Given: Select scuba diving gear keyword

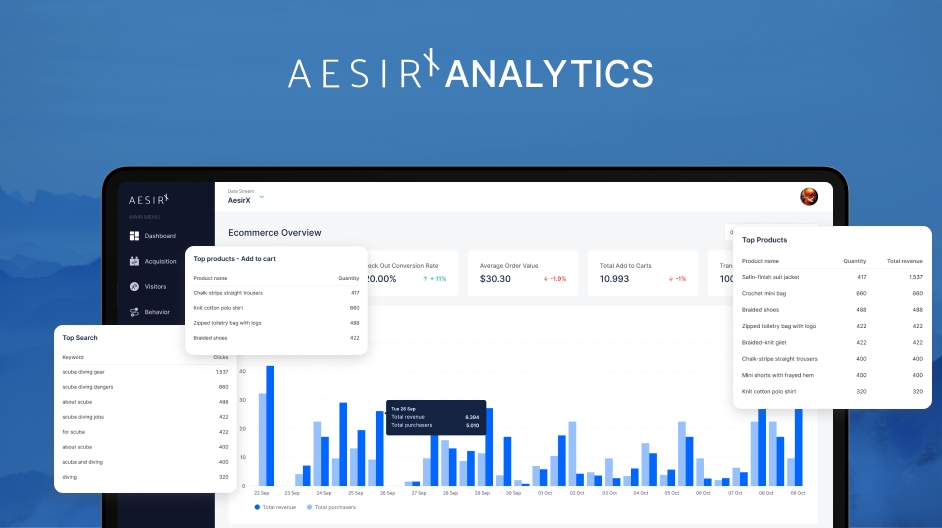Looking at the screenshot, I should pyautogui.click(x=84, y=372).
